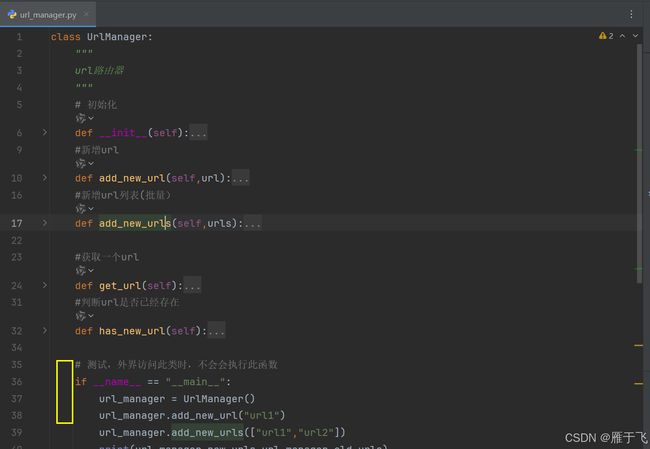
Task: Click the Python file icon on the tab
Action: click(12, 15)
